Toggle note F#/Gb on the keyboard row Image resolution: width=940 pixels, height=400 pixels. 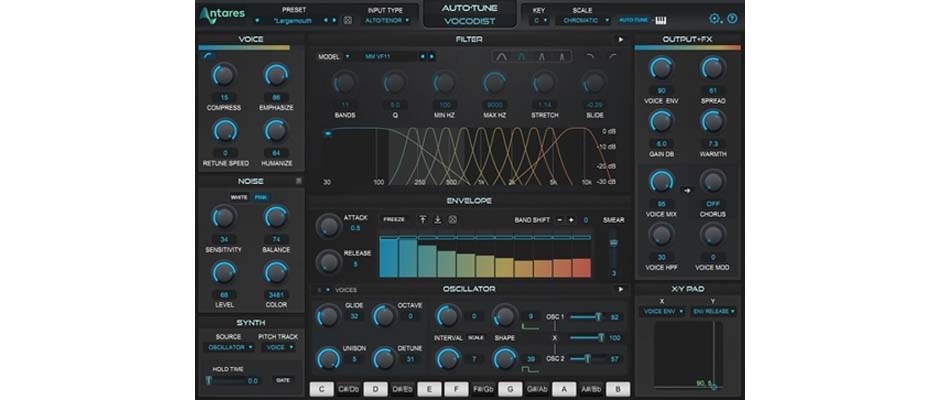[483, 389]
